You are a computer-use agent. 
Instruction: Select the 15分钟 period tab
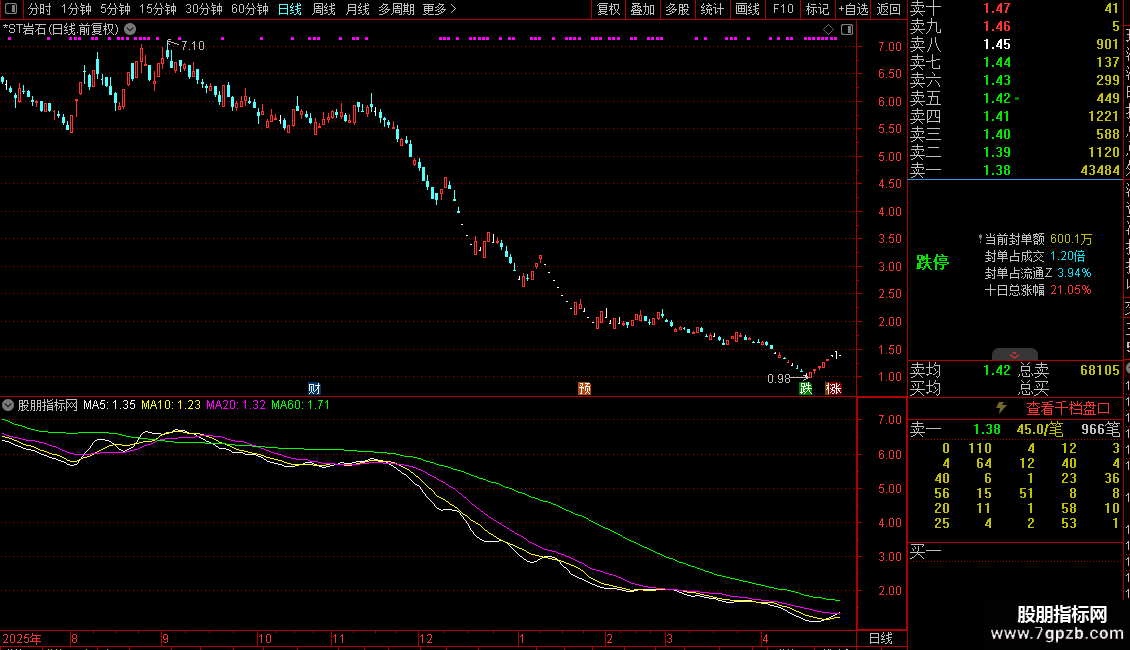point(158,9)
